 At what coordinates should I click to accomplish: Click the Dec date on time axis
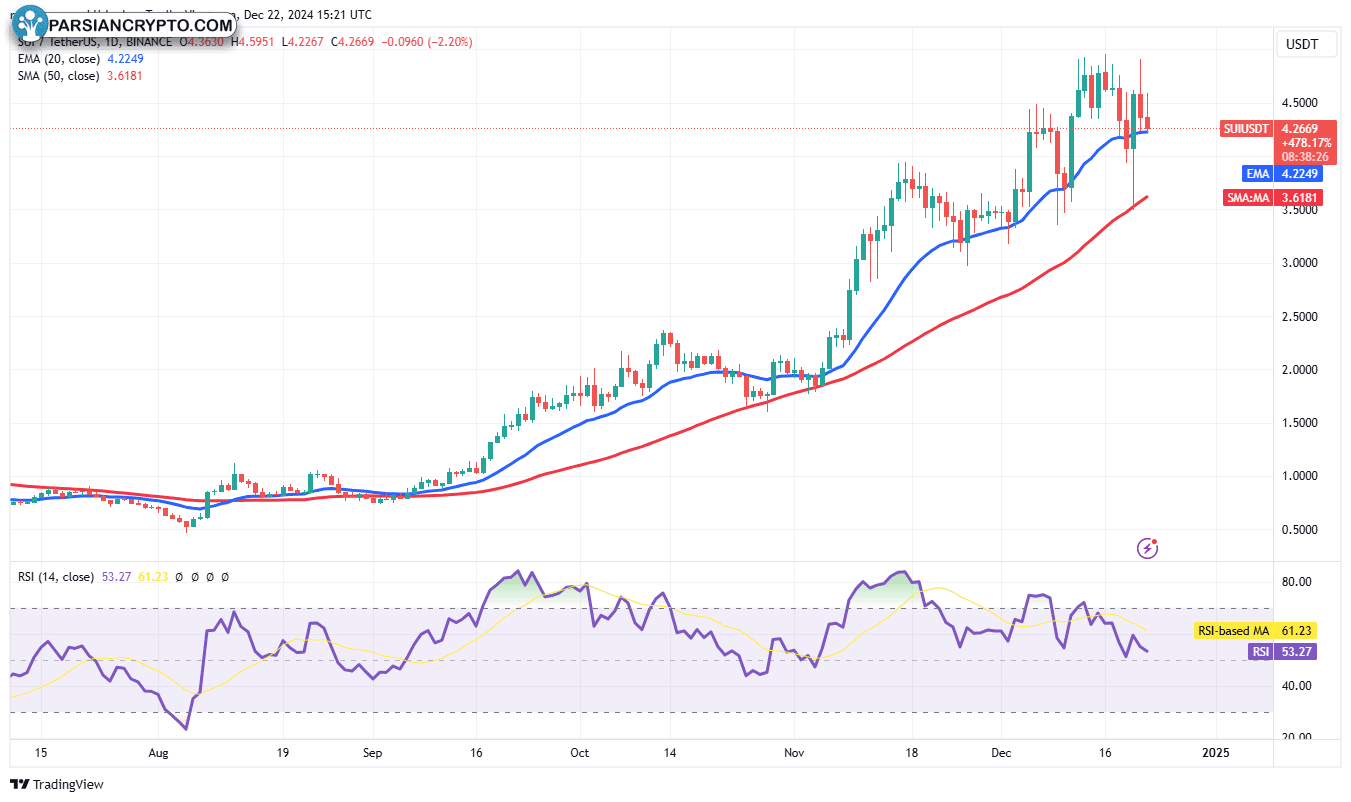(1001, 751)
